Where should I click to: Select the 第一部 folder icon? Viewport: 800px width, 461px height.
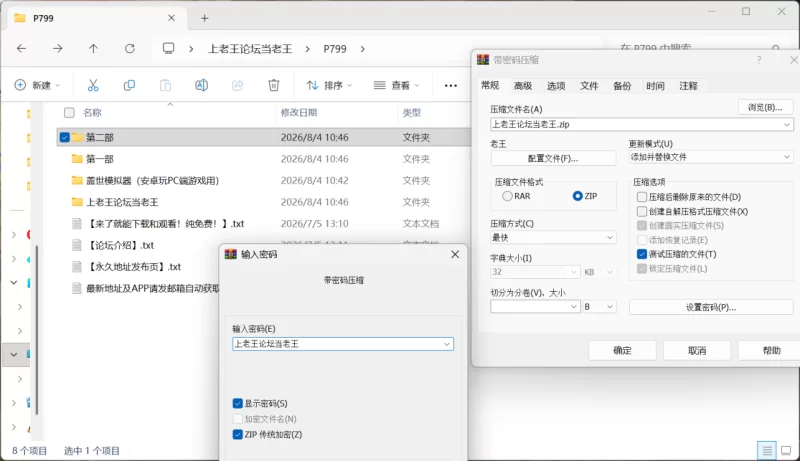(x=77, y=159)
